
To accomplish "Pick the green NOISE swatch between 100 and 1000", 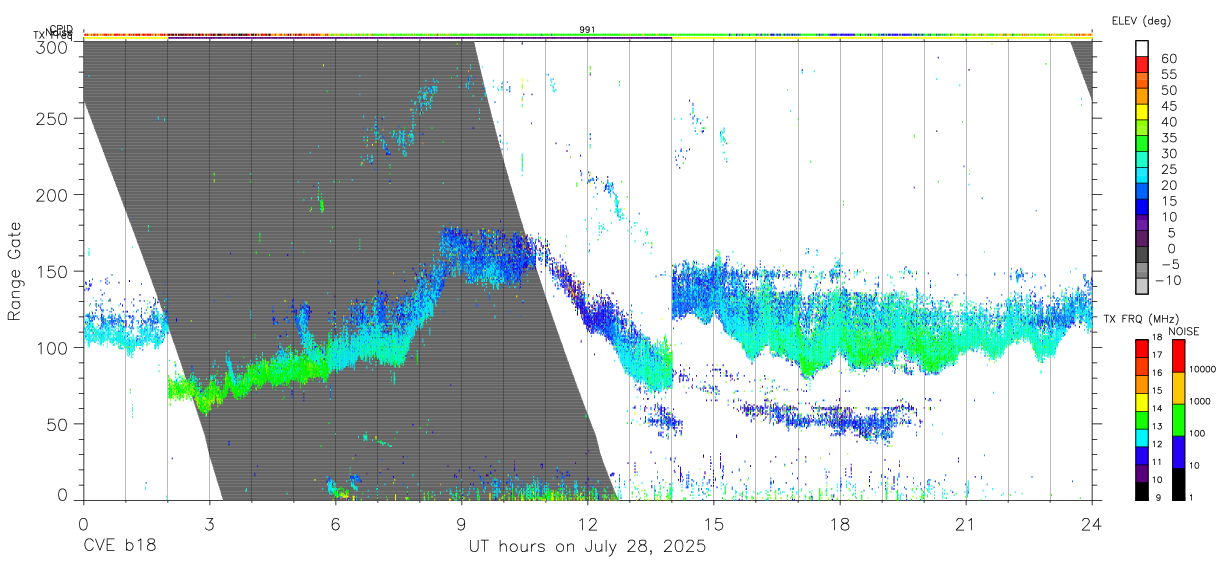I will 1177,419.
